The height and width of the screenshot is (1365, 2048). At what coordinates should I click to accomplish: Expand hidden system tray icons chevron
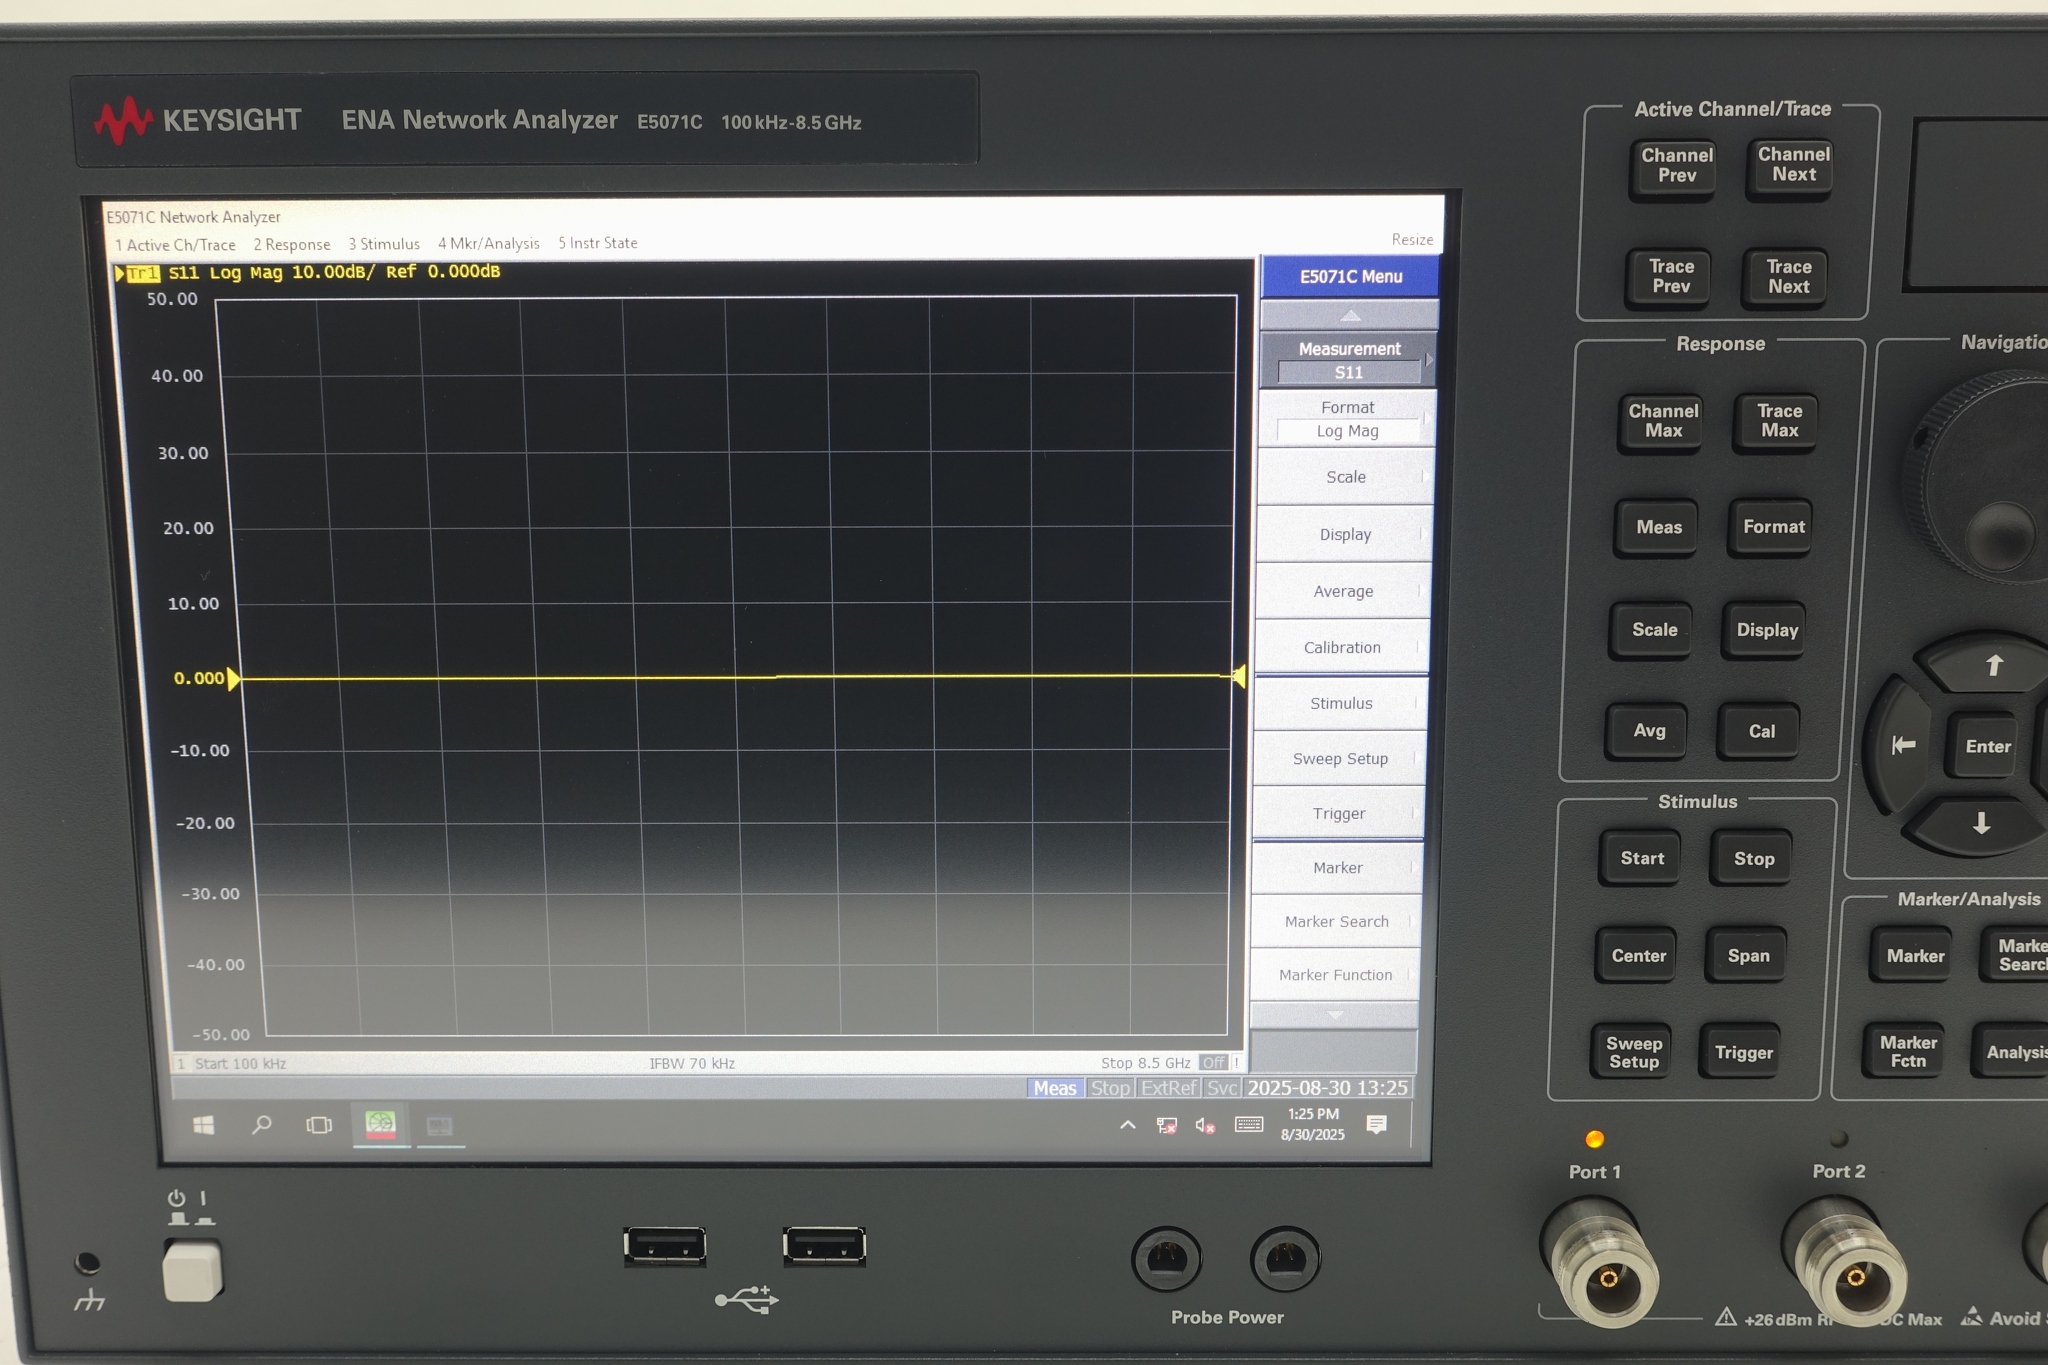coord(1128,1125)
